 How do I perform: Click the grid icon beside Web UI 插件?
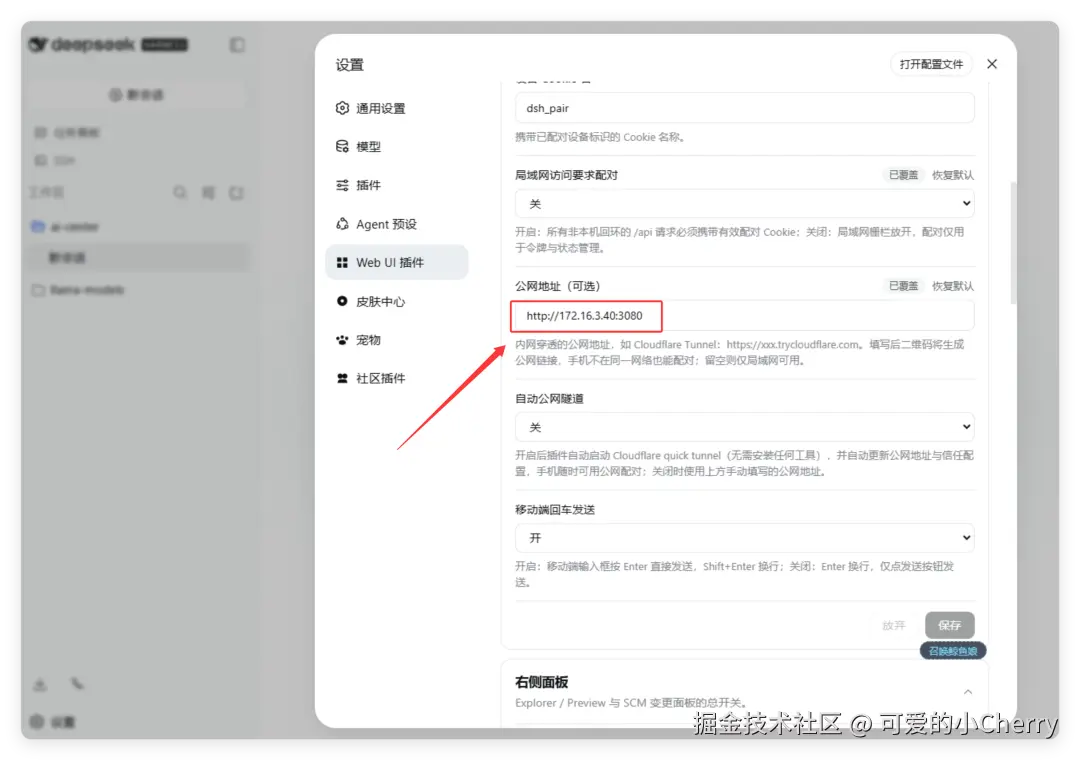pyautogui.click(x=342, y=263)
